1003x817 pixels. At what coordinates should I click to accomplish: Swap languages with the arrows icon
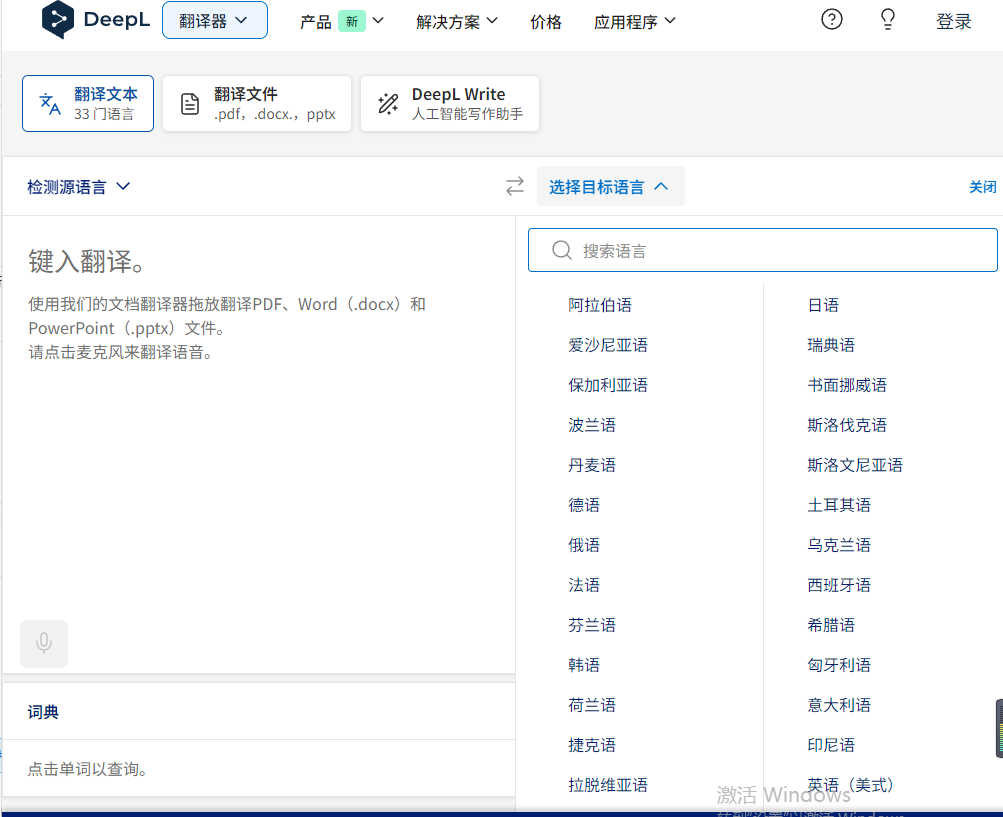(514, 187)
